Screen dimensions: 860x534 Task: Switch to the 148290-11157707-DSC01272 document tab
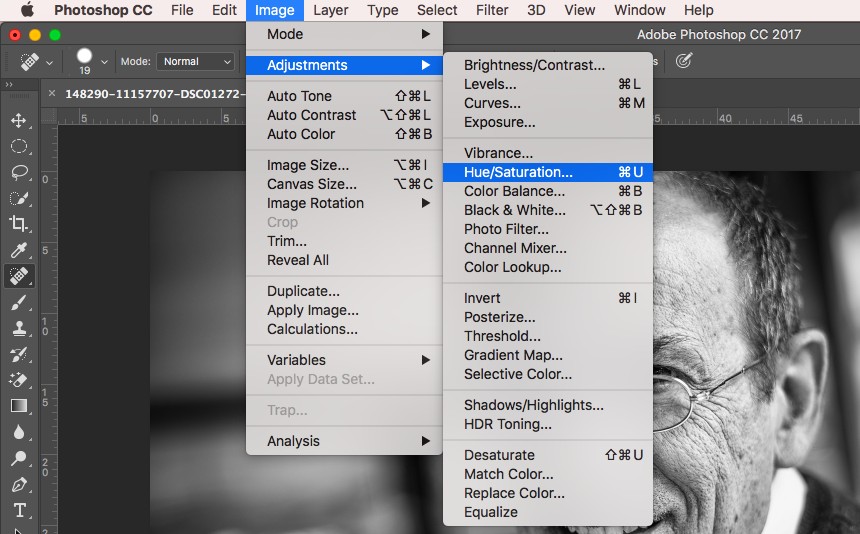click(155, 94)
